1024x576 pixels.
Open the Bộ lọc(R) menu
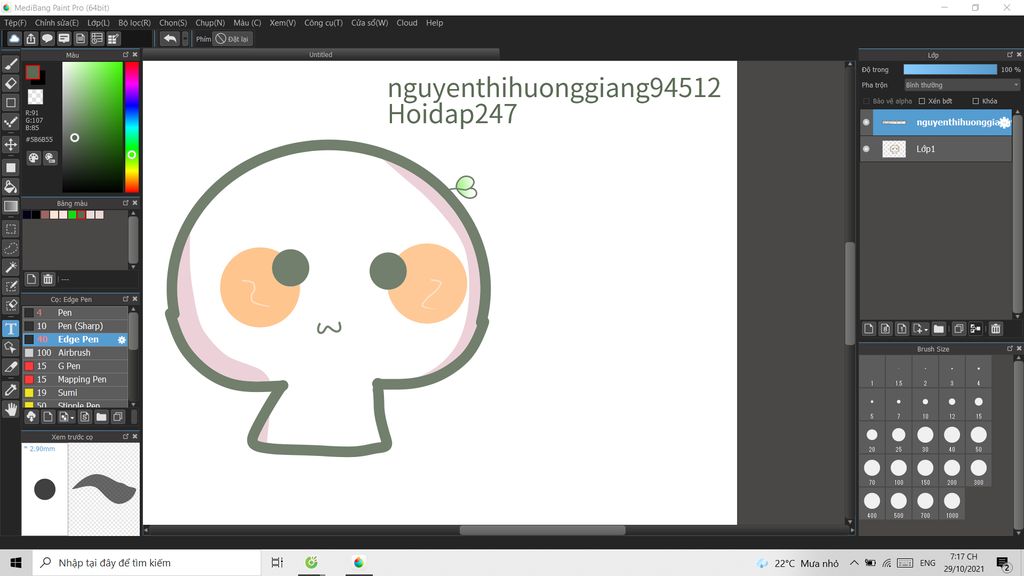[135, 23]
